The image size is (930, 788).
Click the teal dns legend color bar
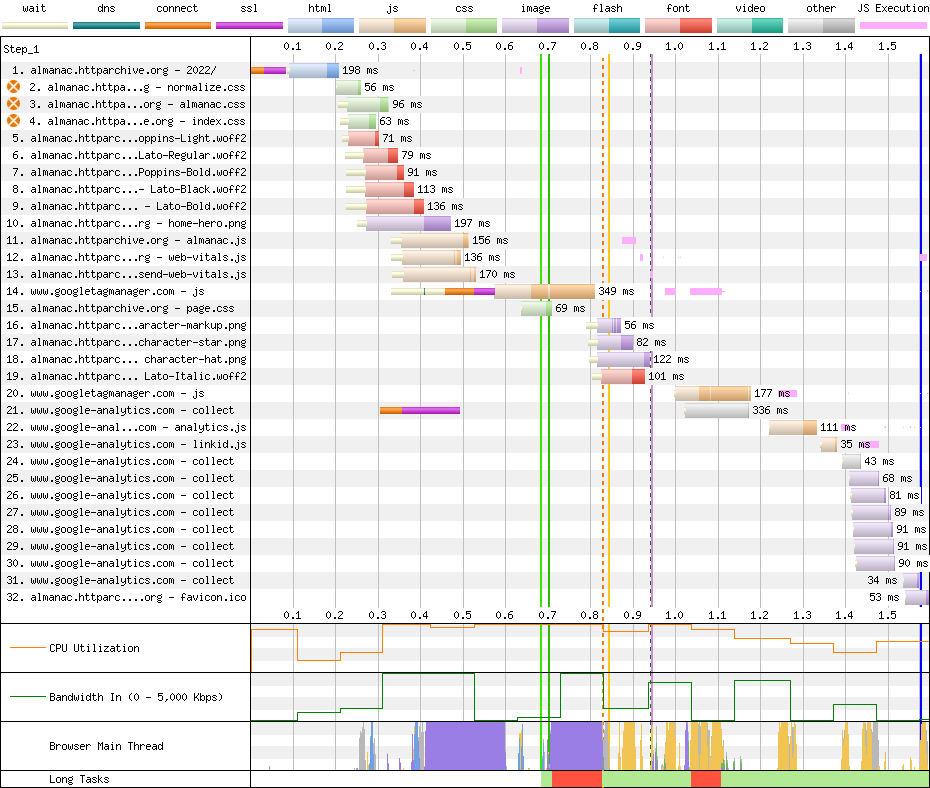106,24
